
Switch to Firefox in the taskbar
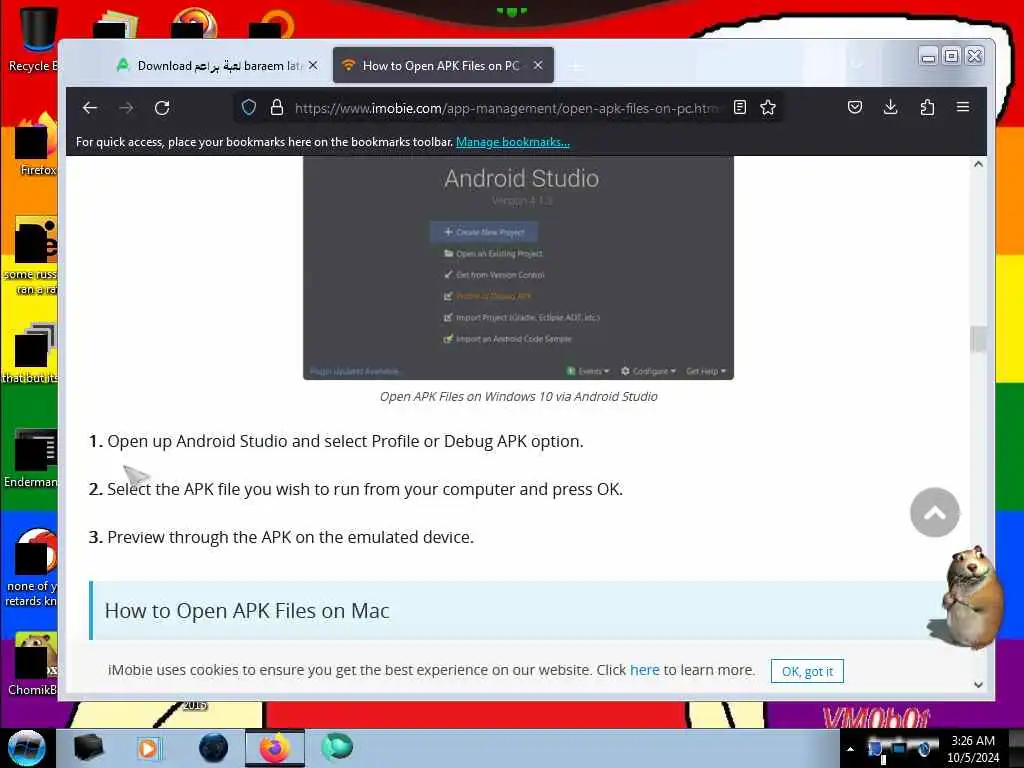[275, 748]
